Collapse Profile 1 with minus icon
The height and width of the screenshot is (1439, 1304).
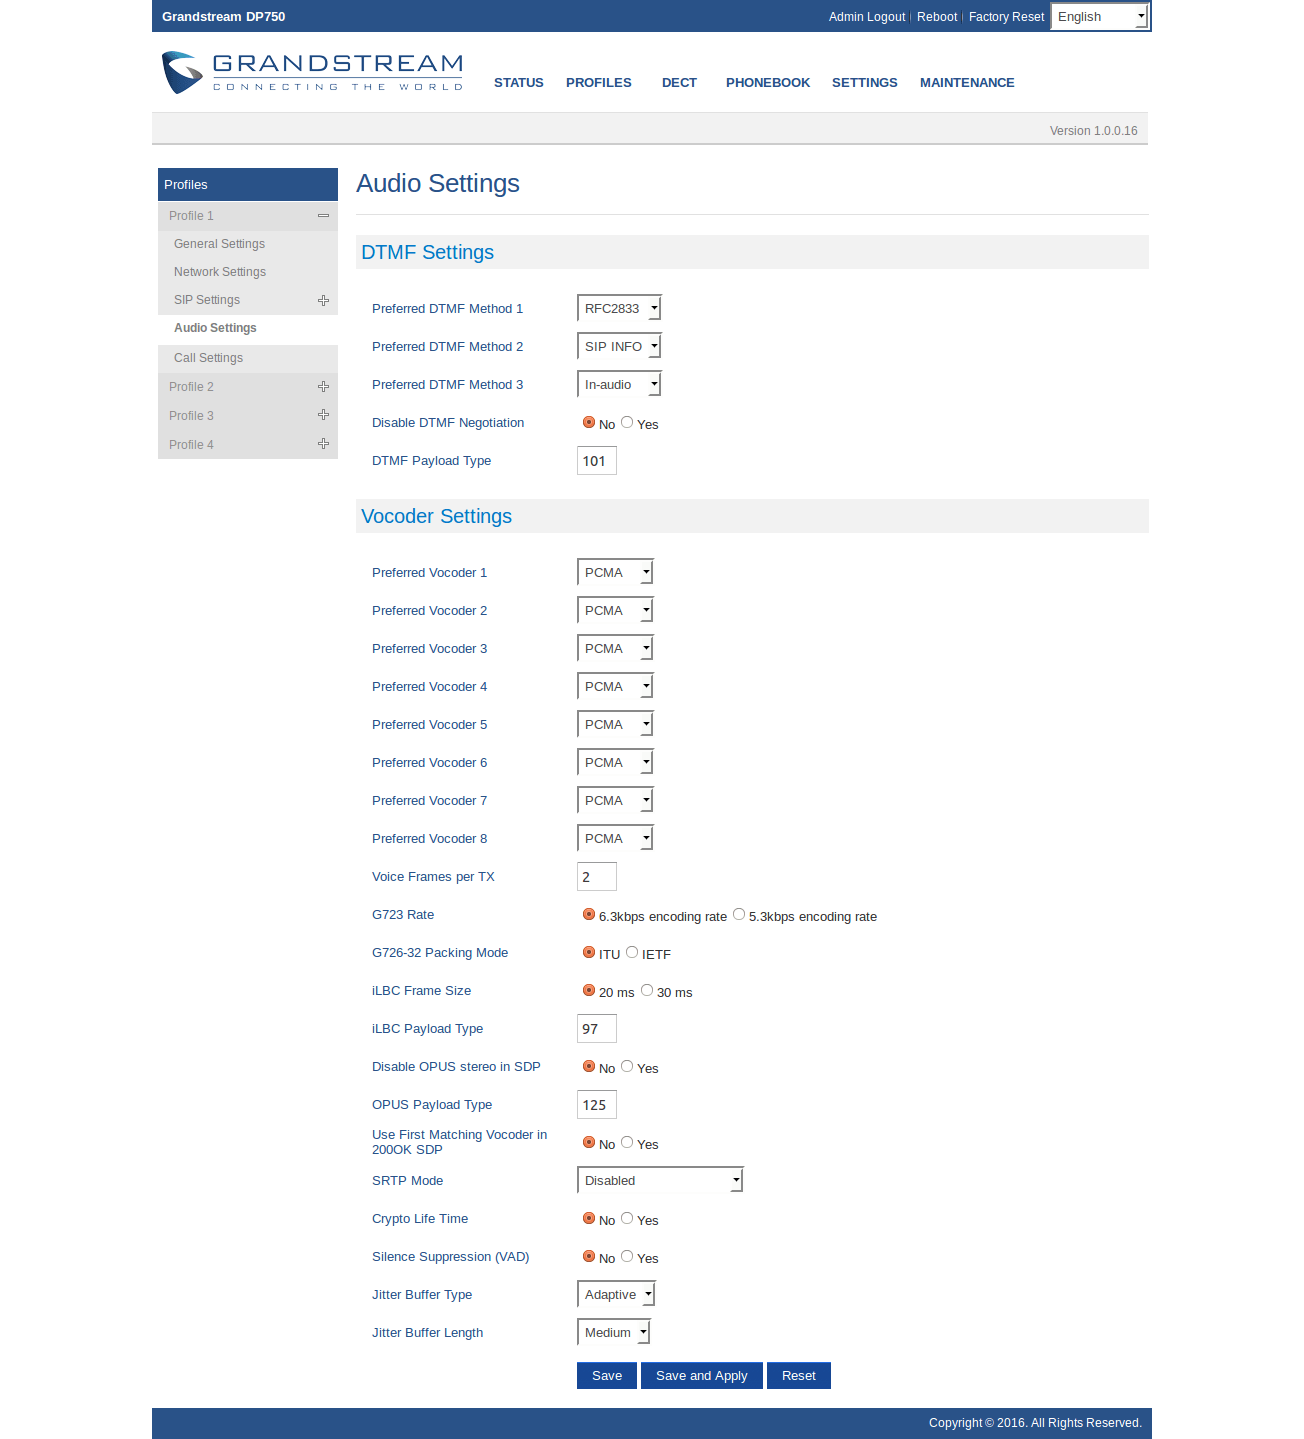(x=323, y=216)
